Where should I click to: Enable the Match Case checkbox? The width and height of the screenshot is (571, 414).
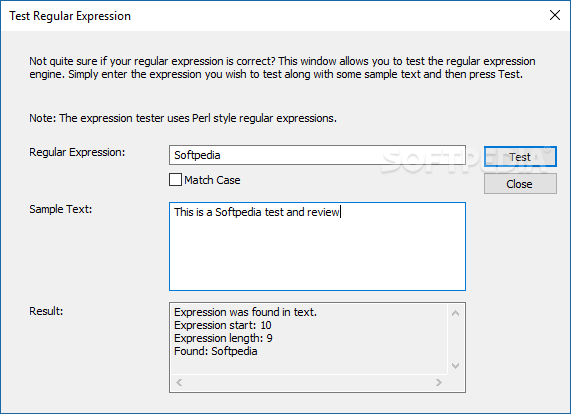tap(175, 180)
